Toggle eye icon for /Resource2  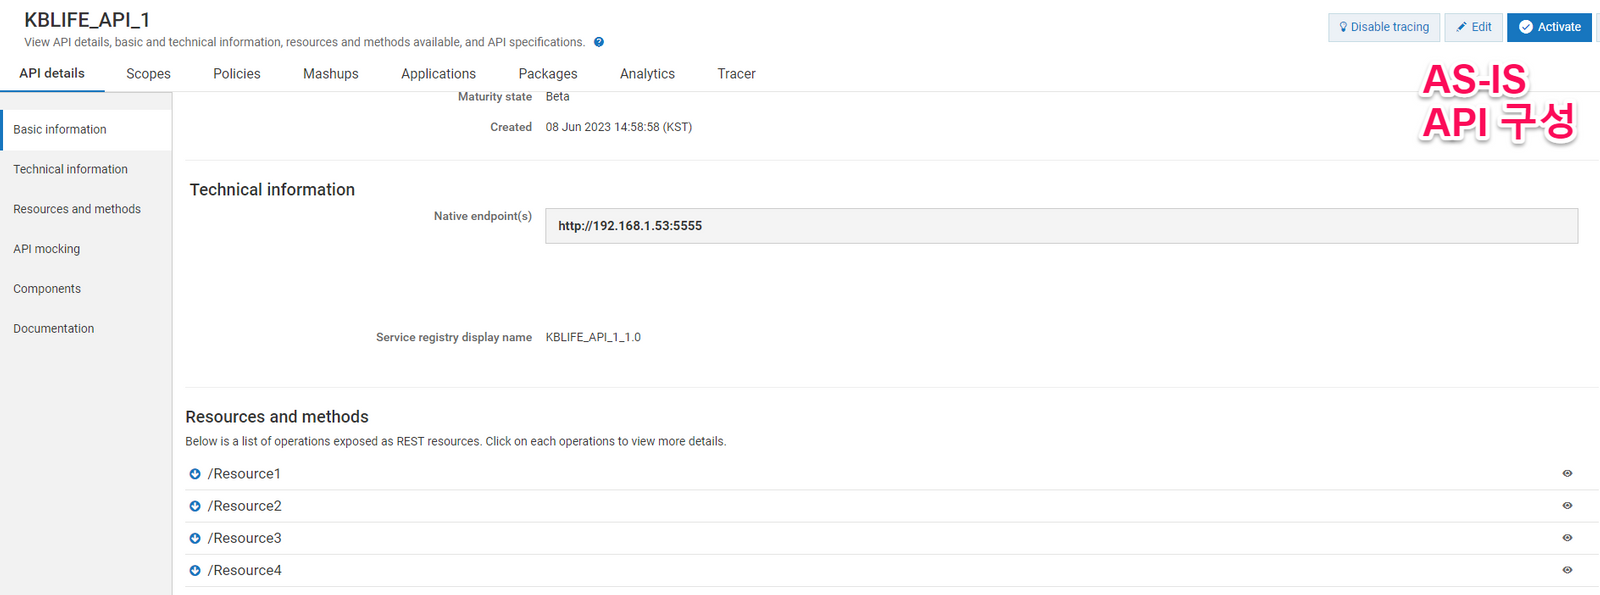coord(1567,506)
